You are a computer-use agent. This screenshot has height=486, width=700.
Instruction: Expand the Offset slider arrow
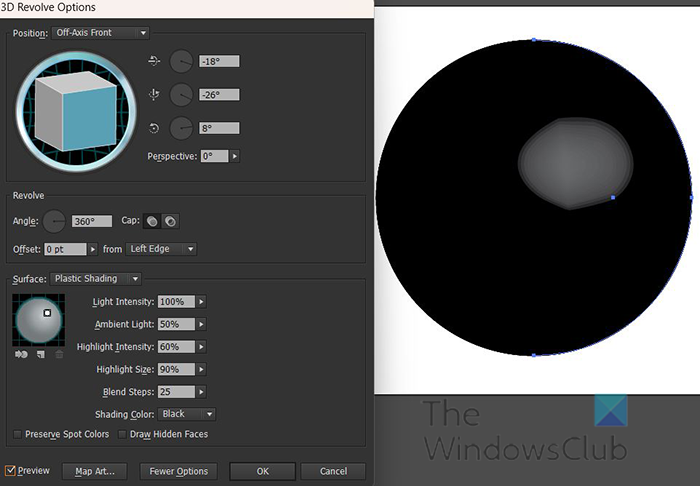pos(93,249)
